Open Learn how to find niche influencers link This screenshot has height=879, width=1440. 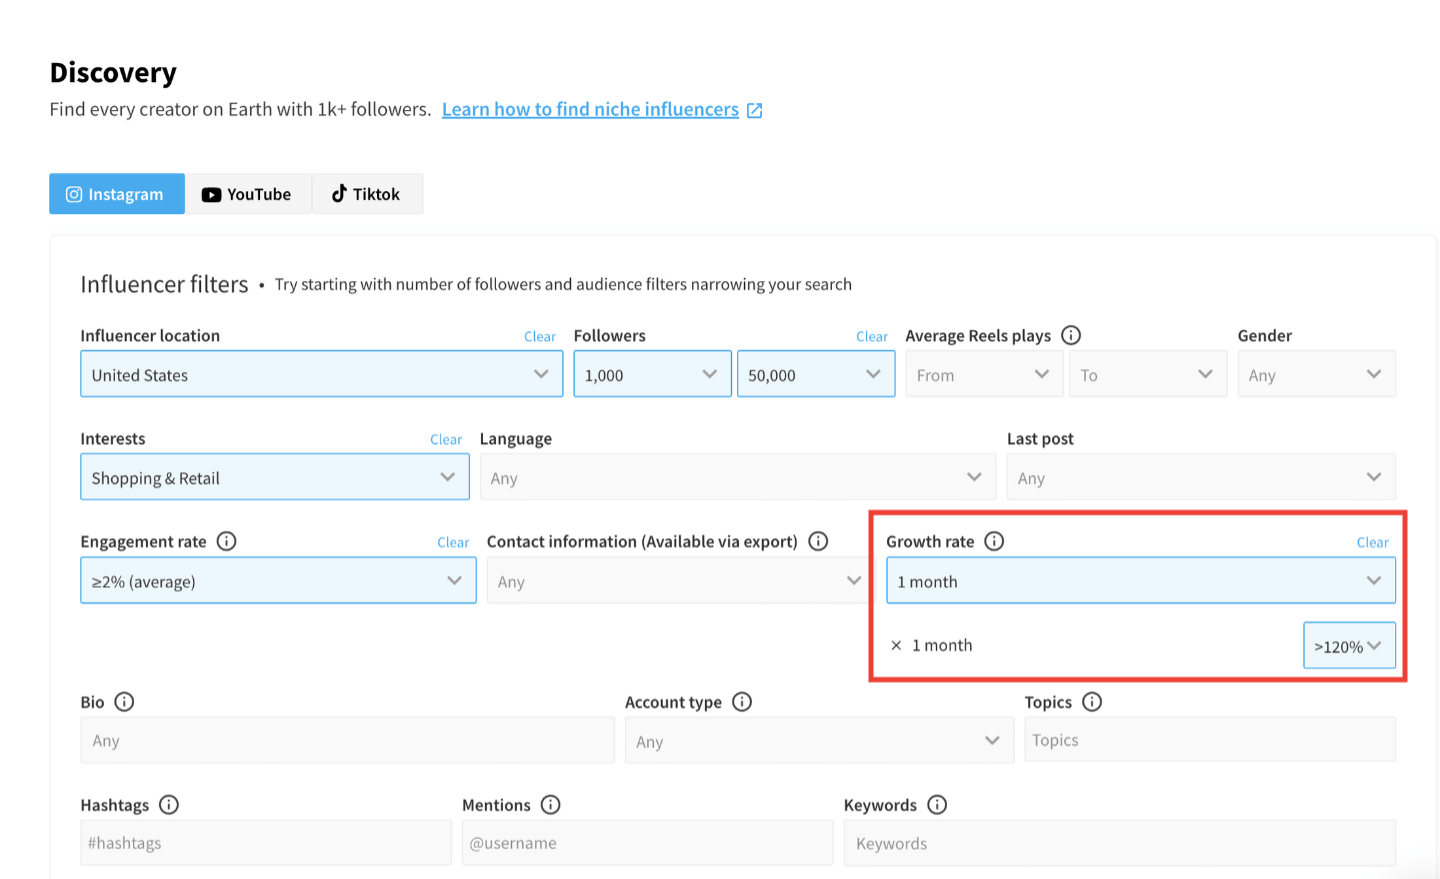click(590, 109)
